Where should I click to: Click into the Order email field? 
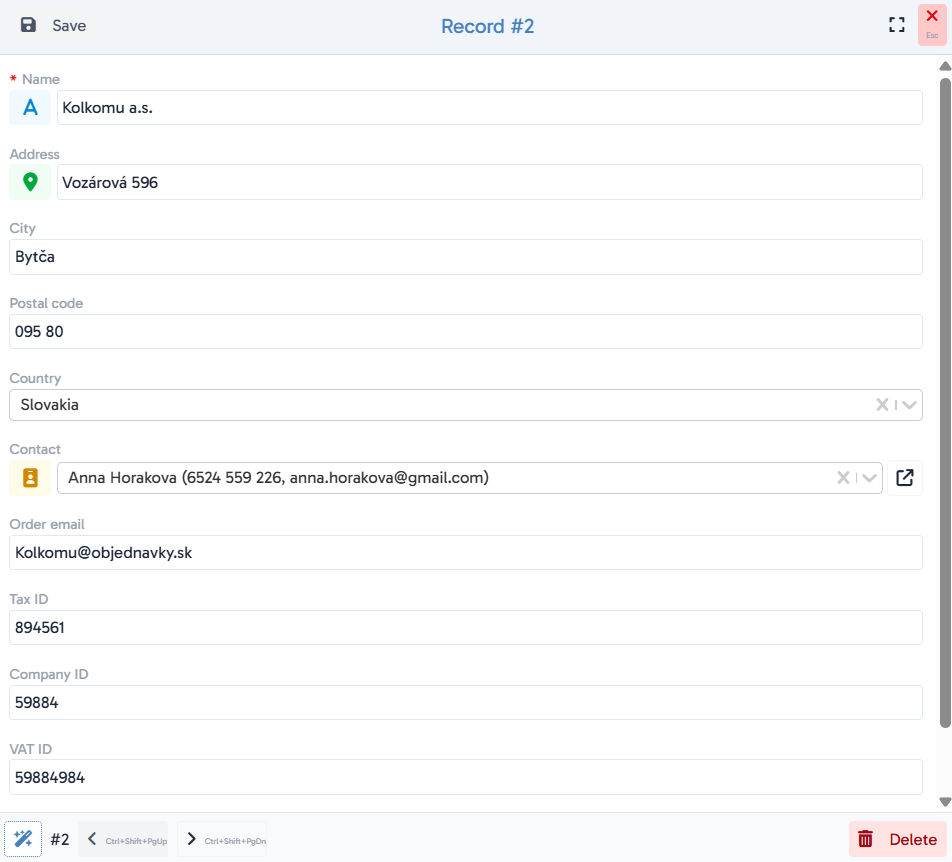point(466,552)
